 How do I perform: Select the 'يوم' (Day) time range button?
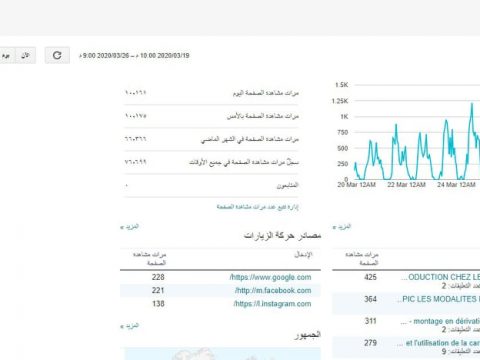click(x=7, y=55)
